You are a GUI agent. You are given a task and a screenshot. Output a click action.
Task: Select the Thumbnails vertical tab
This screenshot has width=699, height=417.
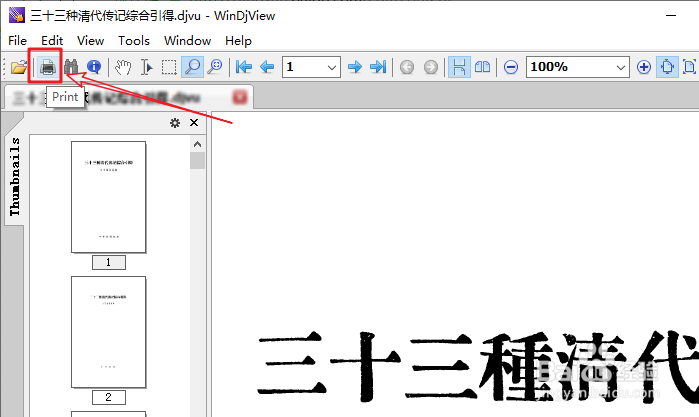pyautogui.click(x=15, y=177)
